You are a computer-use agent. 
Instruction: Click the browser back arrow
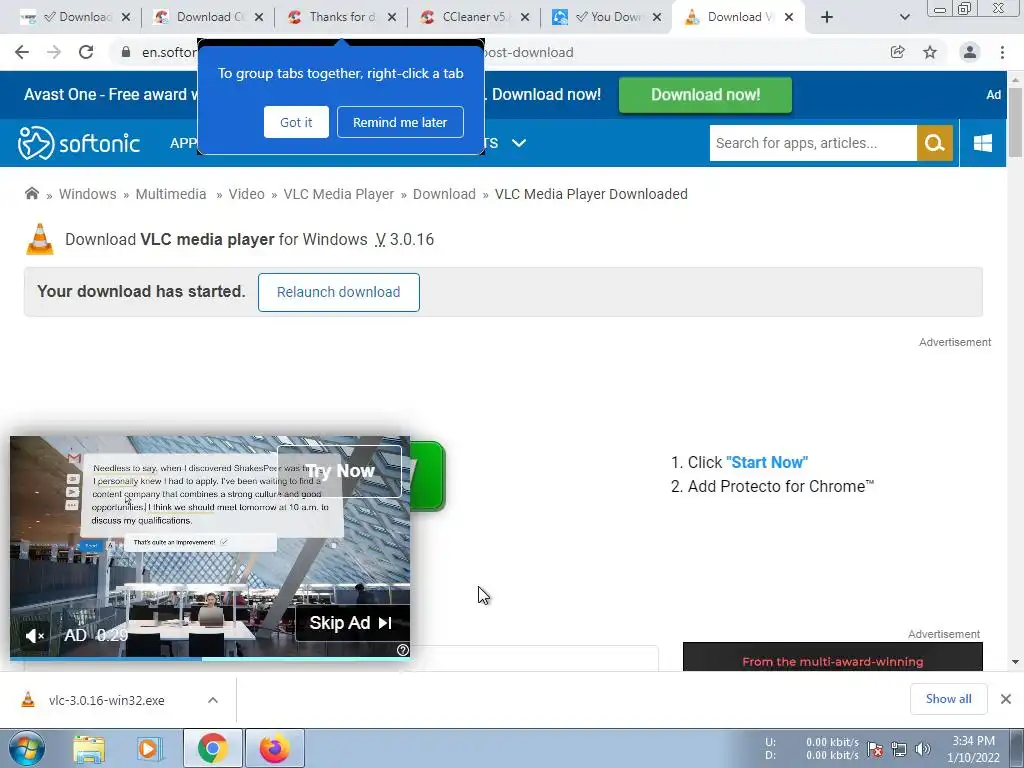point(22,52)
